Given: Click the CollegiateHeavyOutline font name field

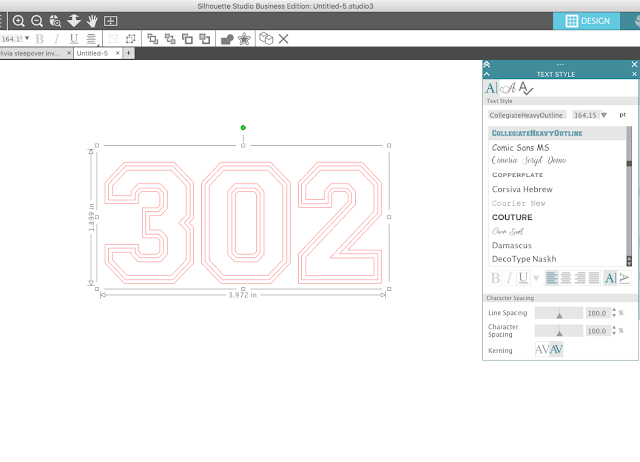Looking at the screenshot, I should click(x=527, y=116).
